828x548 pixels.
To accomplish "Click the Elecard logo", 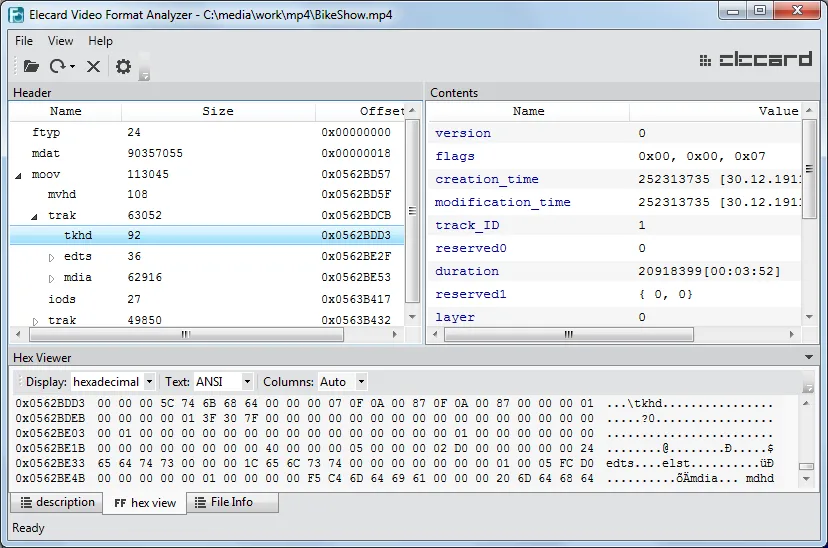I will (756, 60).
